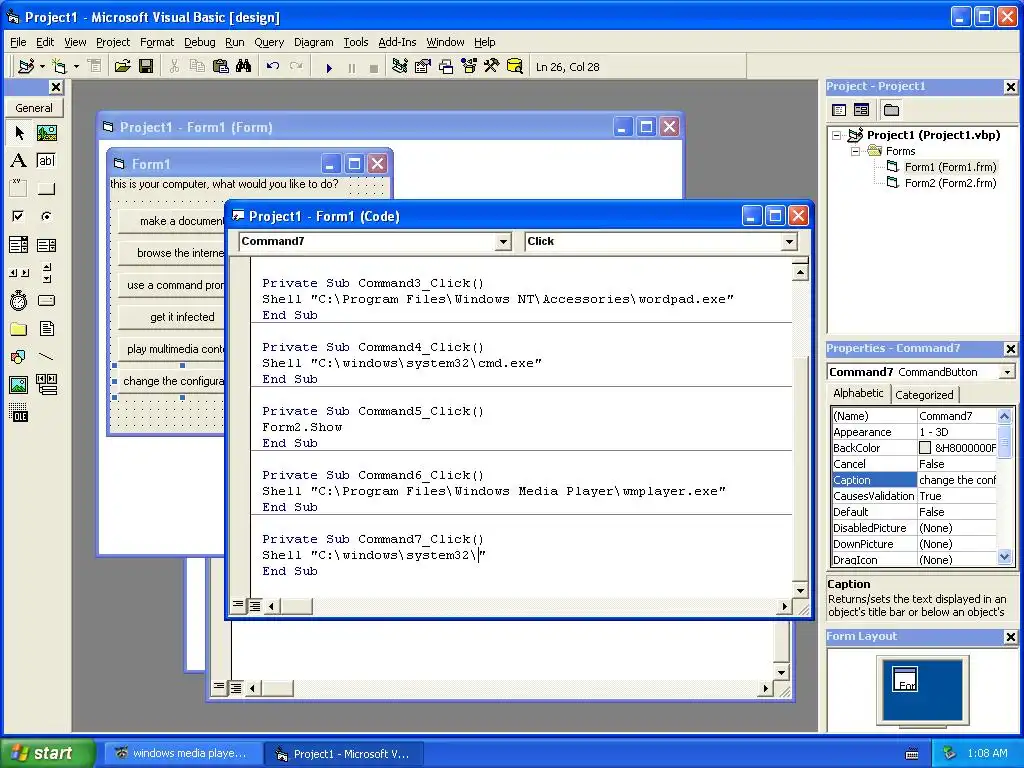Open the Add-Ins menu

(397, 42)
